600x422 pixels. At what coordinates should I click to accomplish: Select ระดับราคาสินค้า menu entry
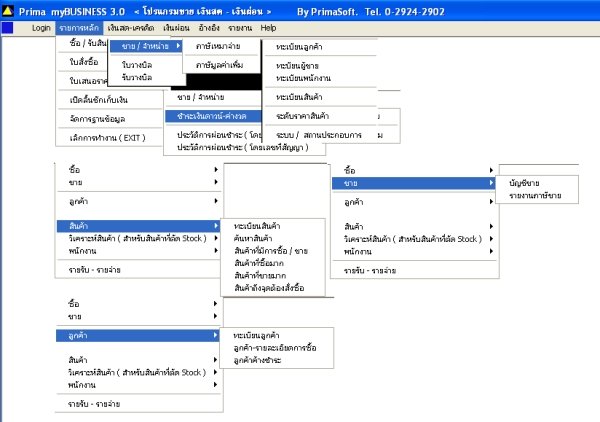tap(302, 116)
